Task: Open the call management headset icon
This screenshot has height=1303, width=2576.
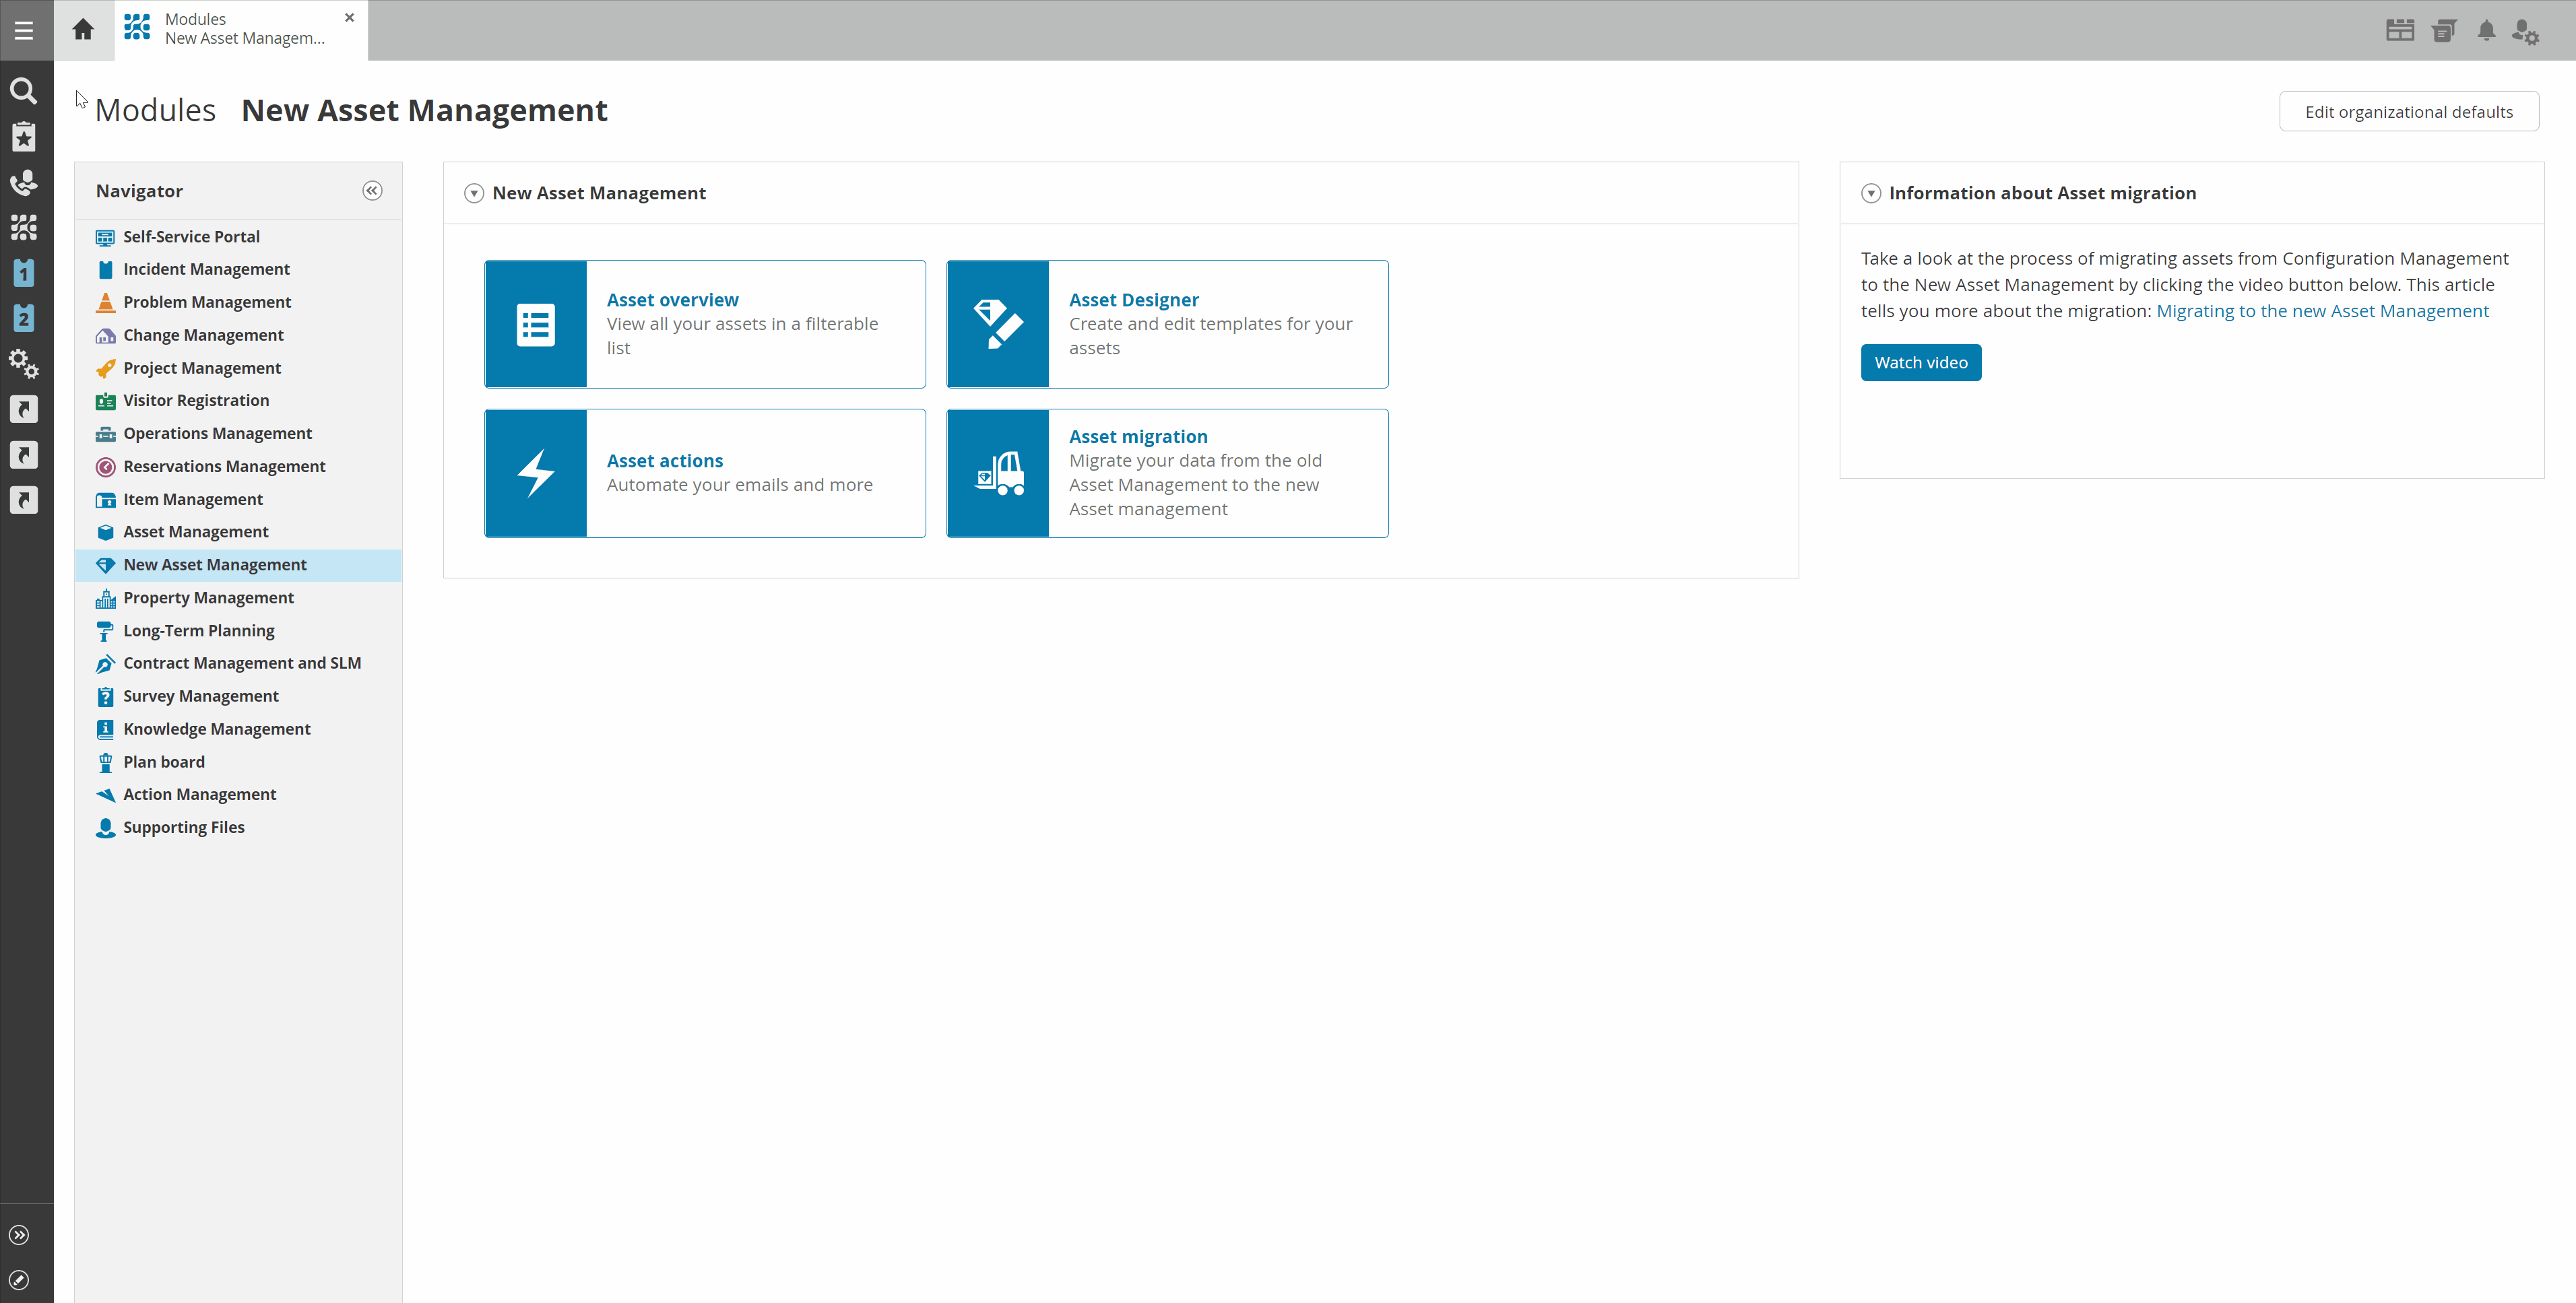Action: [x=24, y=182]
